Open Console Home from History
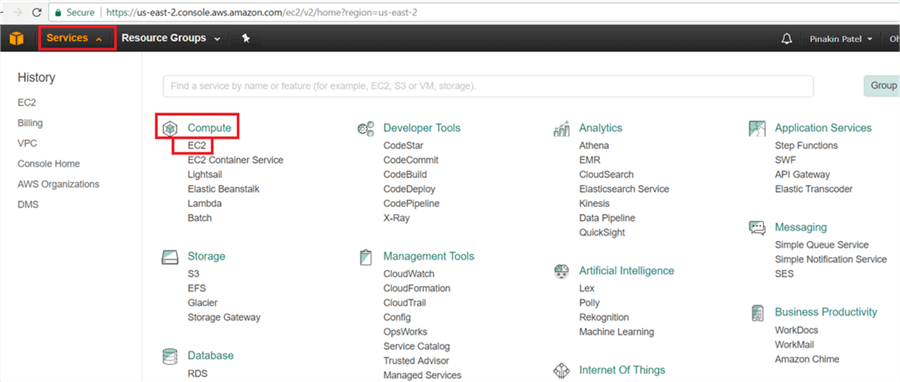This screenshot has height=382, width=900. (x=49, y=163)
